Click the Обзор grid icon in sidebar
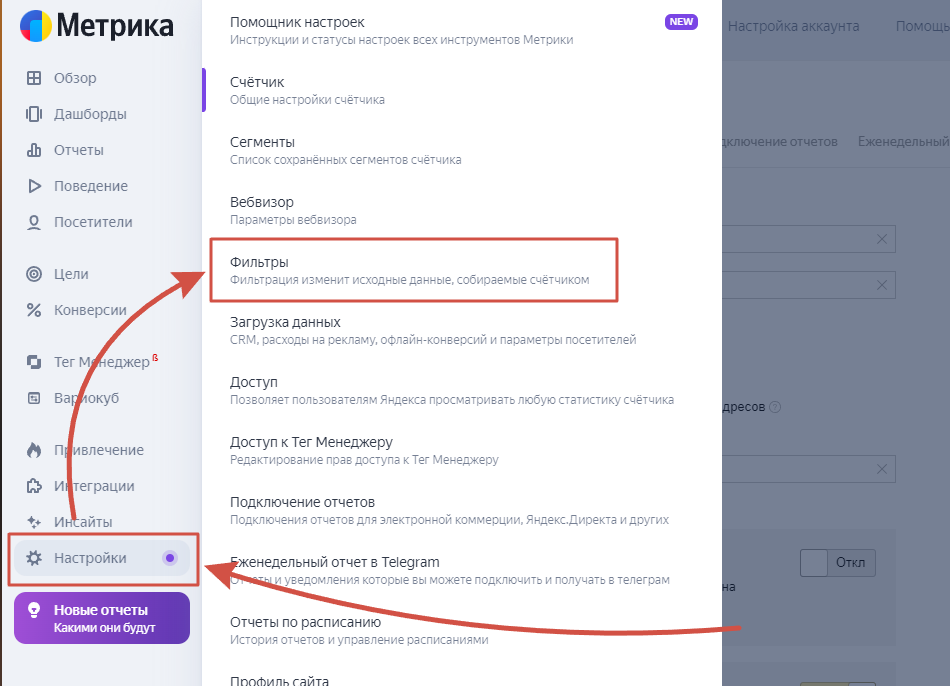 pyautogui.click(x=34, y=78)
